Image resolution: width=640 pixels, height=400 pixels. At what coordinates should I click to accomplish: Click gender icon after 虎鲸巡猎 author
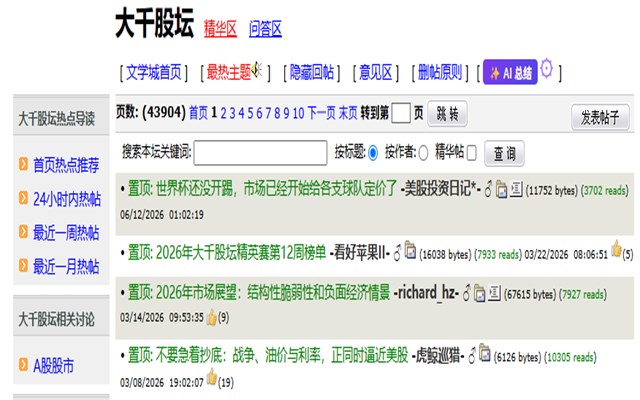point(472,356)
